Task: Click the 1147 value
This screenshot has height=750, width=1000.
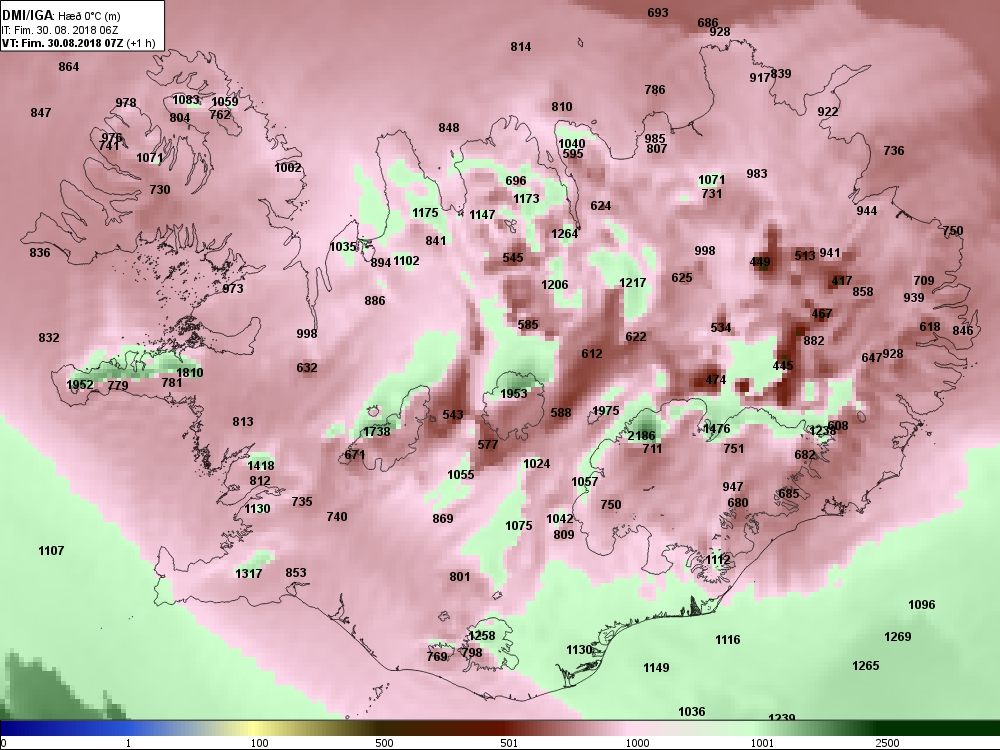Action: tap(482, 215)
